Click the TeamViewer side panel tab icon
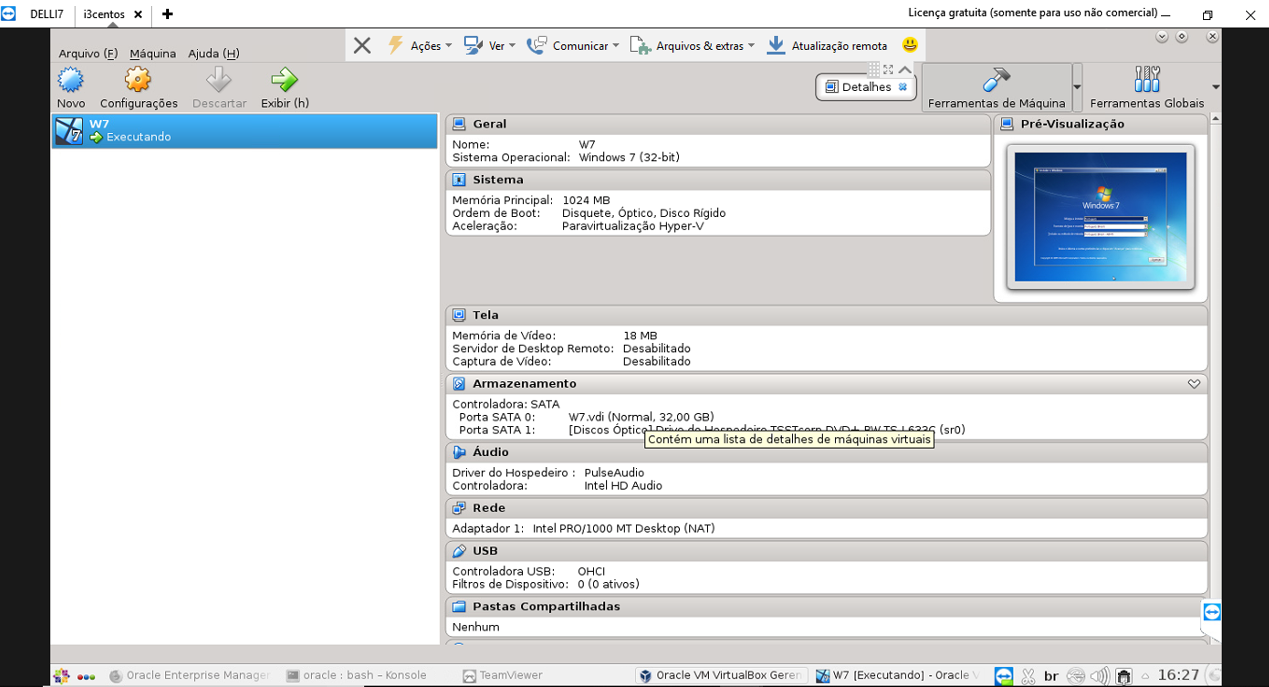This screenshot has height=687, width=1269. [1212, 611]
